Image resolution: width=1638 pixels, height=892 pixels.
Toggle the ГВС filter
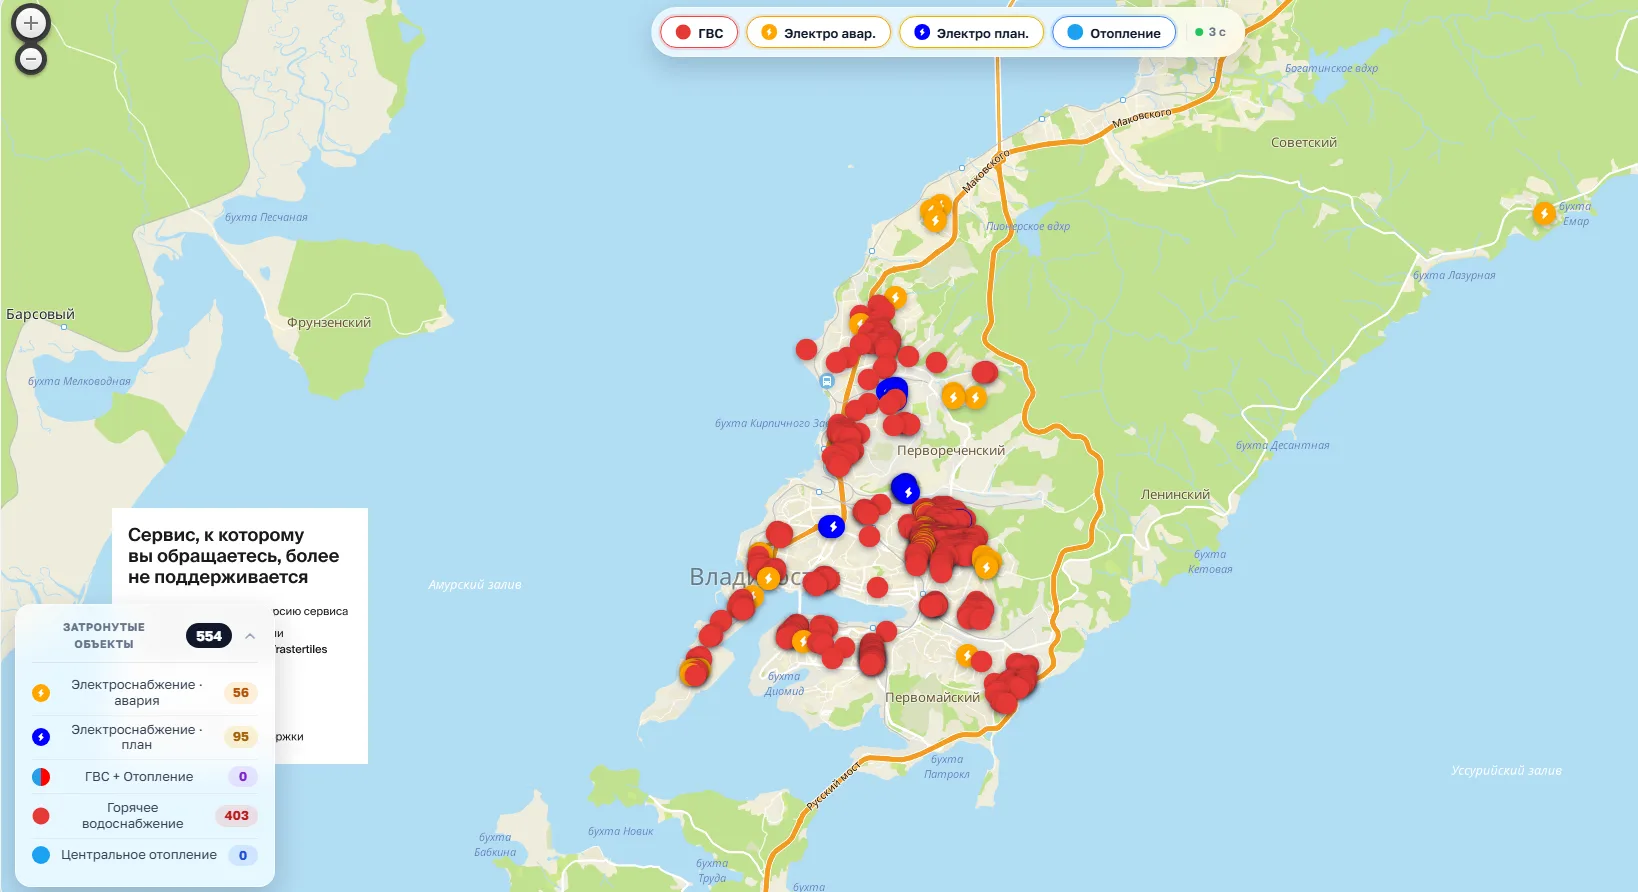point(699,33)
